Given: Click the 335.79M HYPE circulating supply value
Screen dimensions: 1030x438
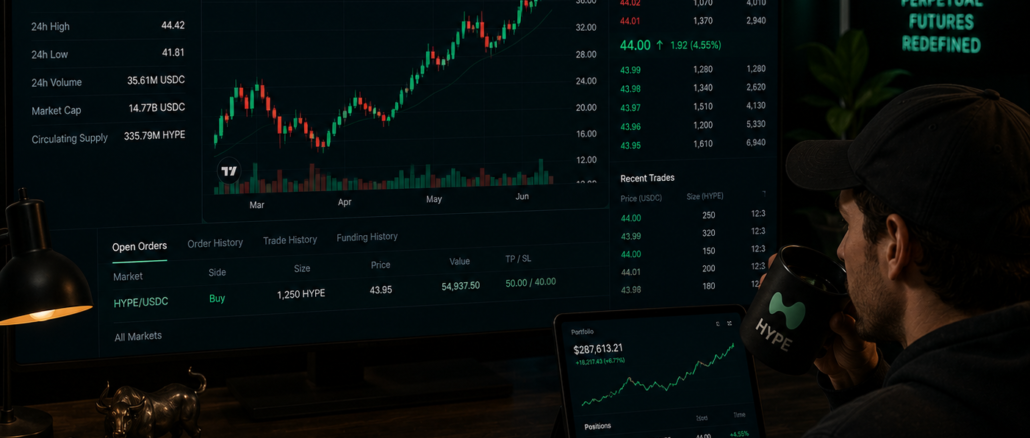Looking at the screenshot, I should pyautogui.click(x=154, y=136).
